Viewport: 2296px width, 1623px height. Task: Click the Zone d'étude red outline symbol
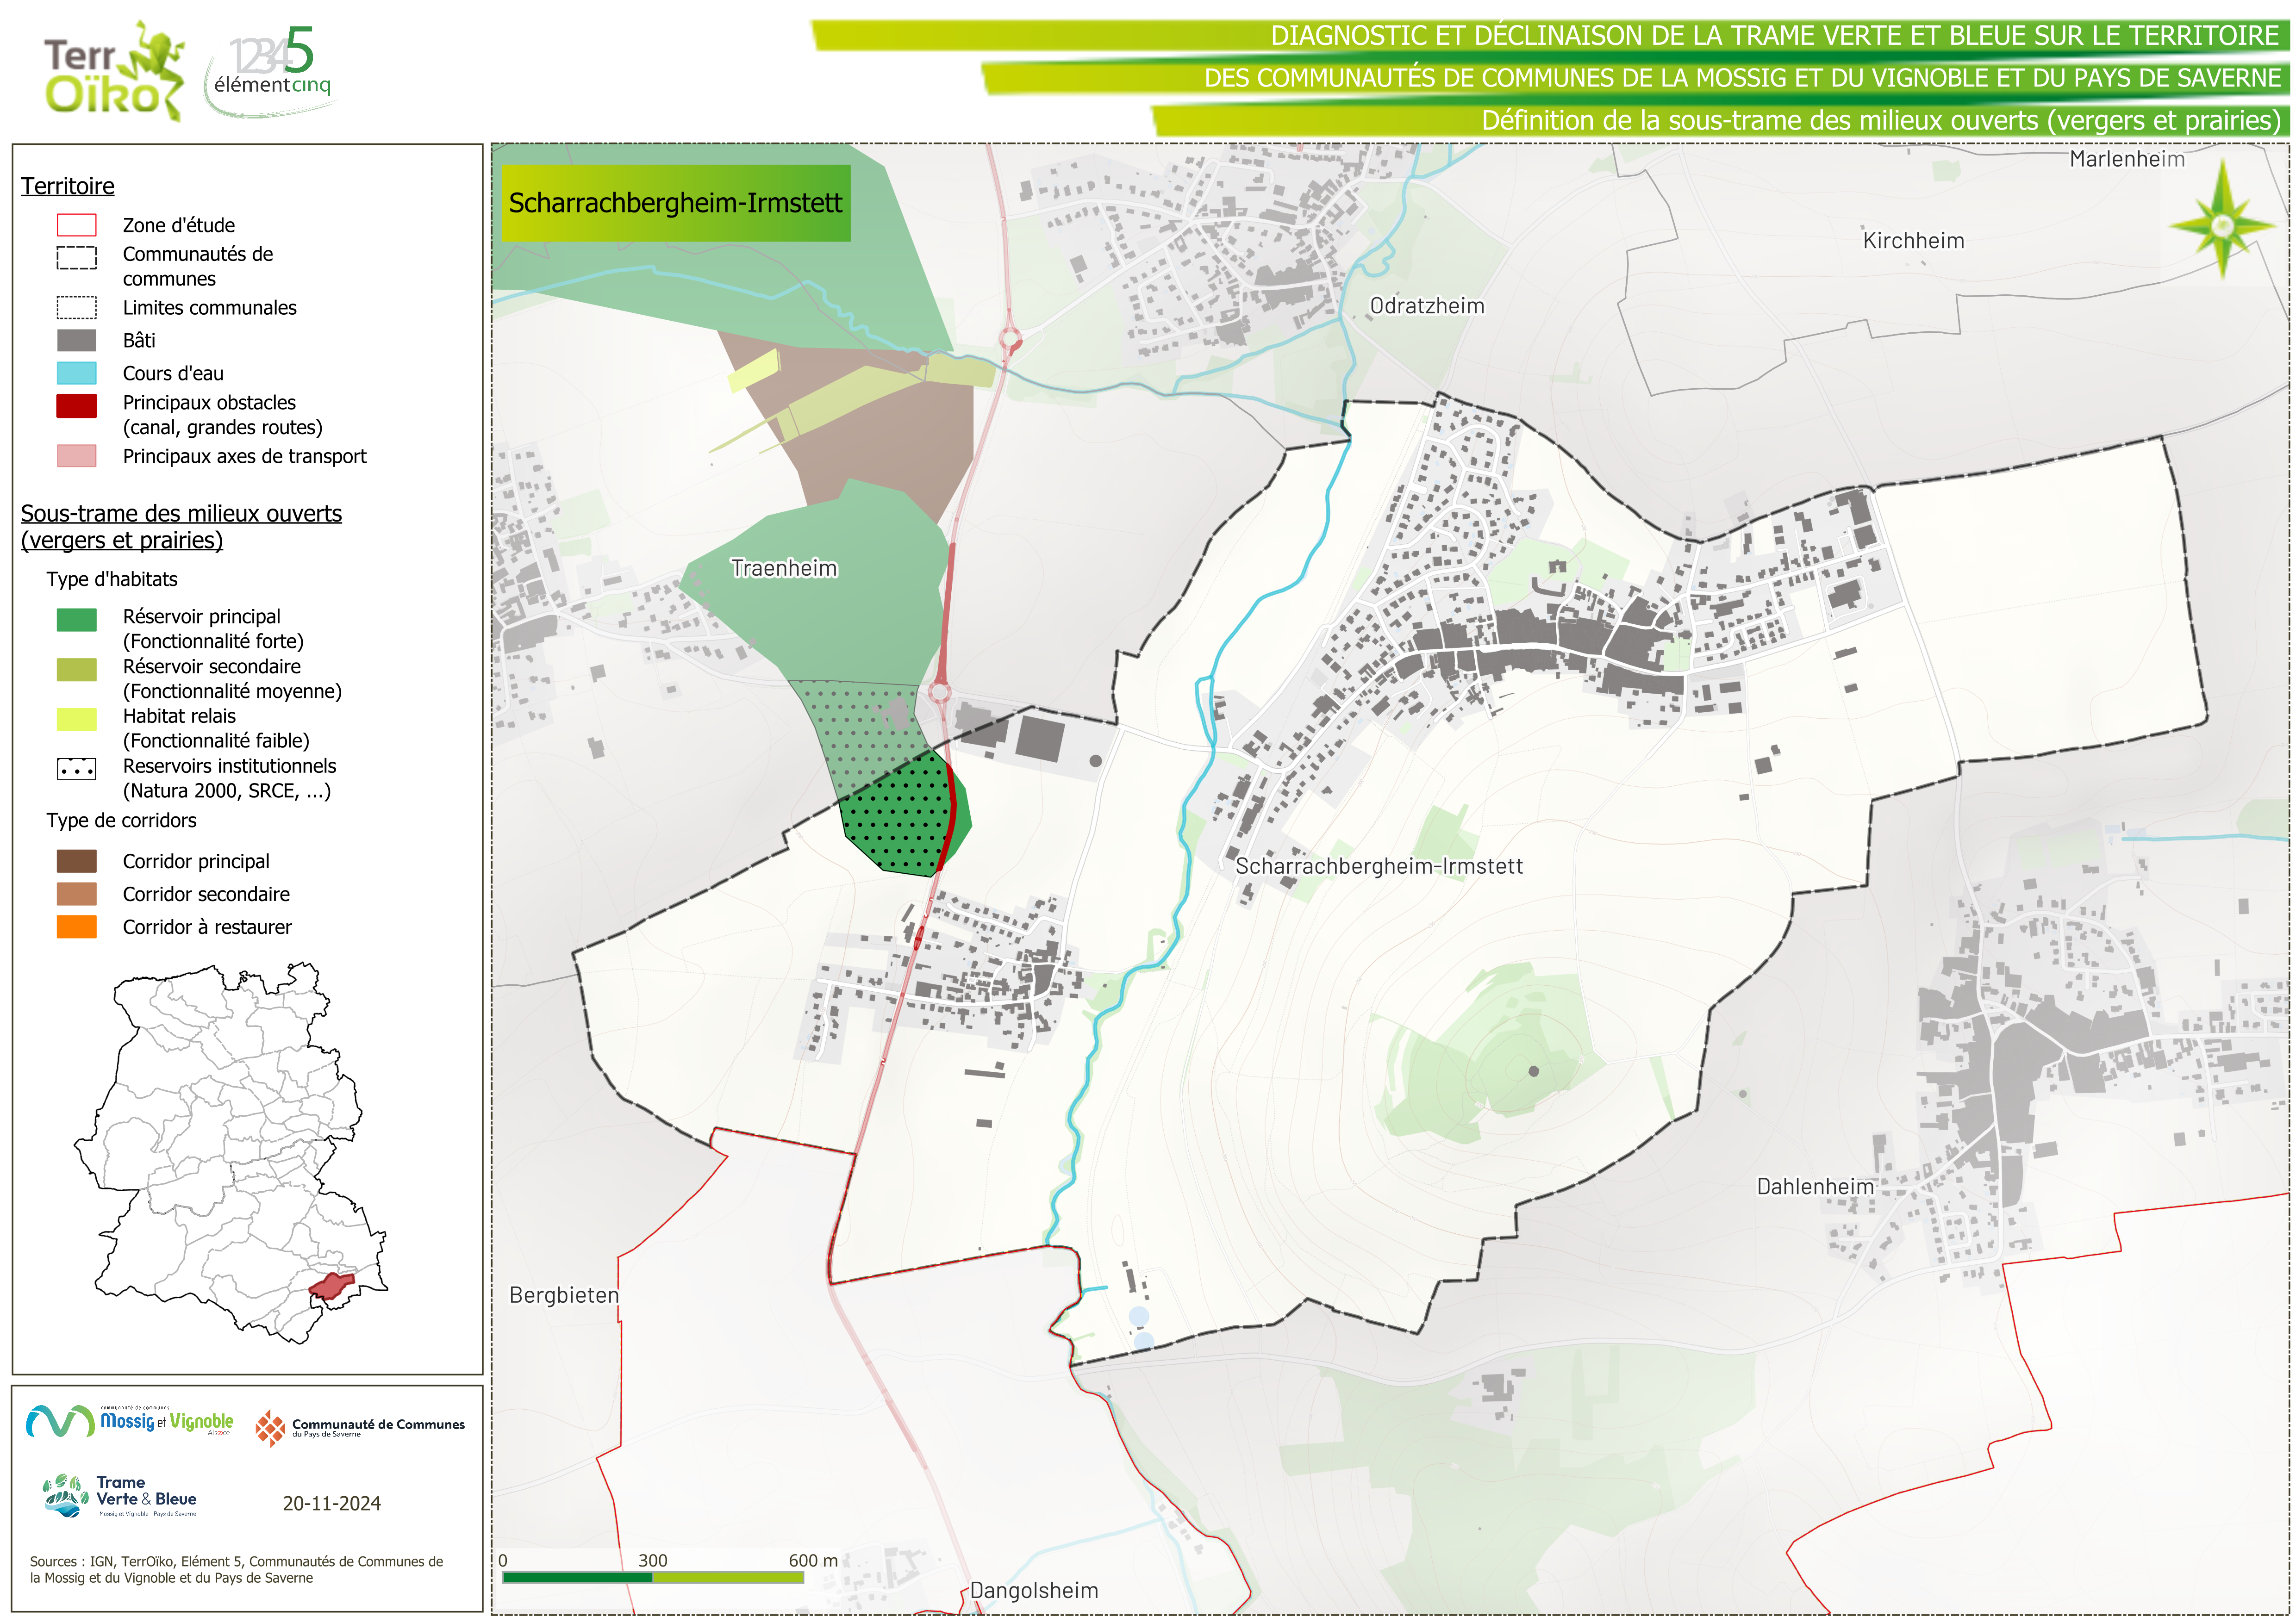click(x=77, y=225)
